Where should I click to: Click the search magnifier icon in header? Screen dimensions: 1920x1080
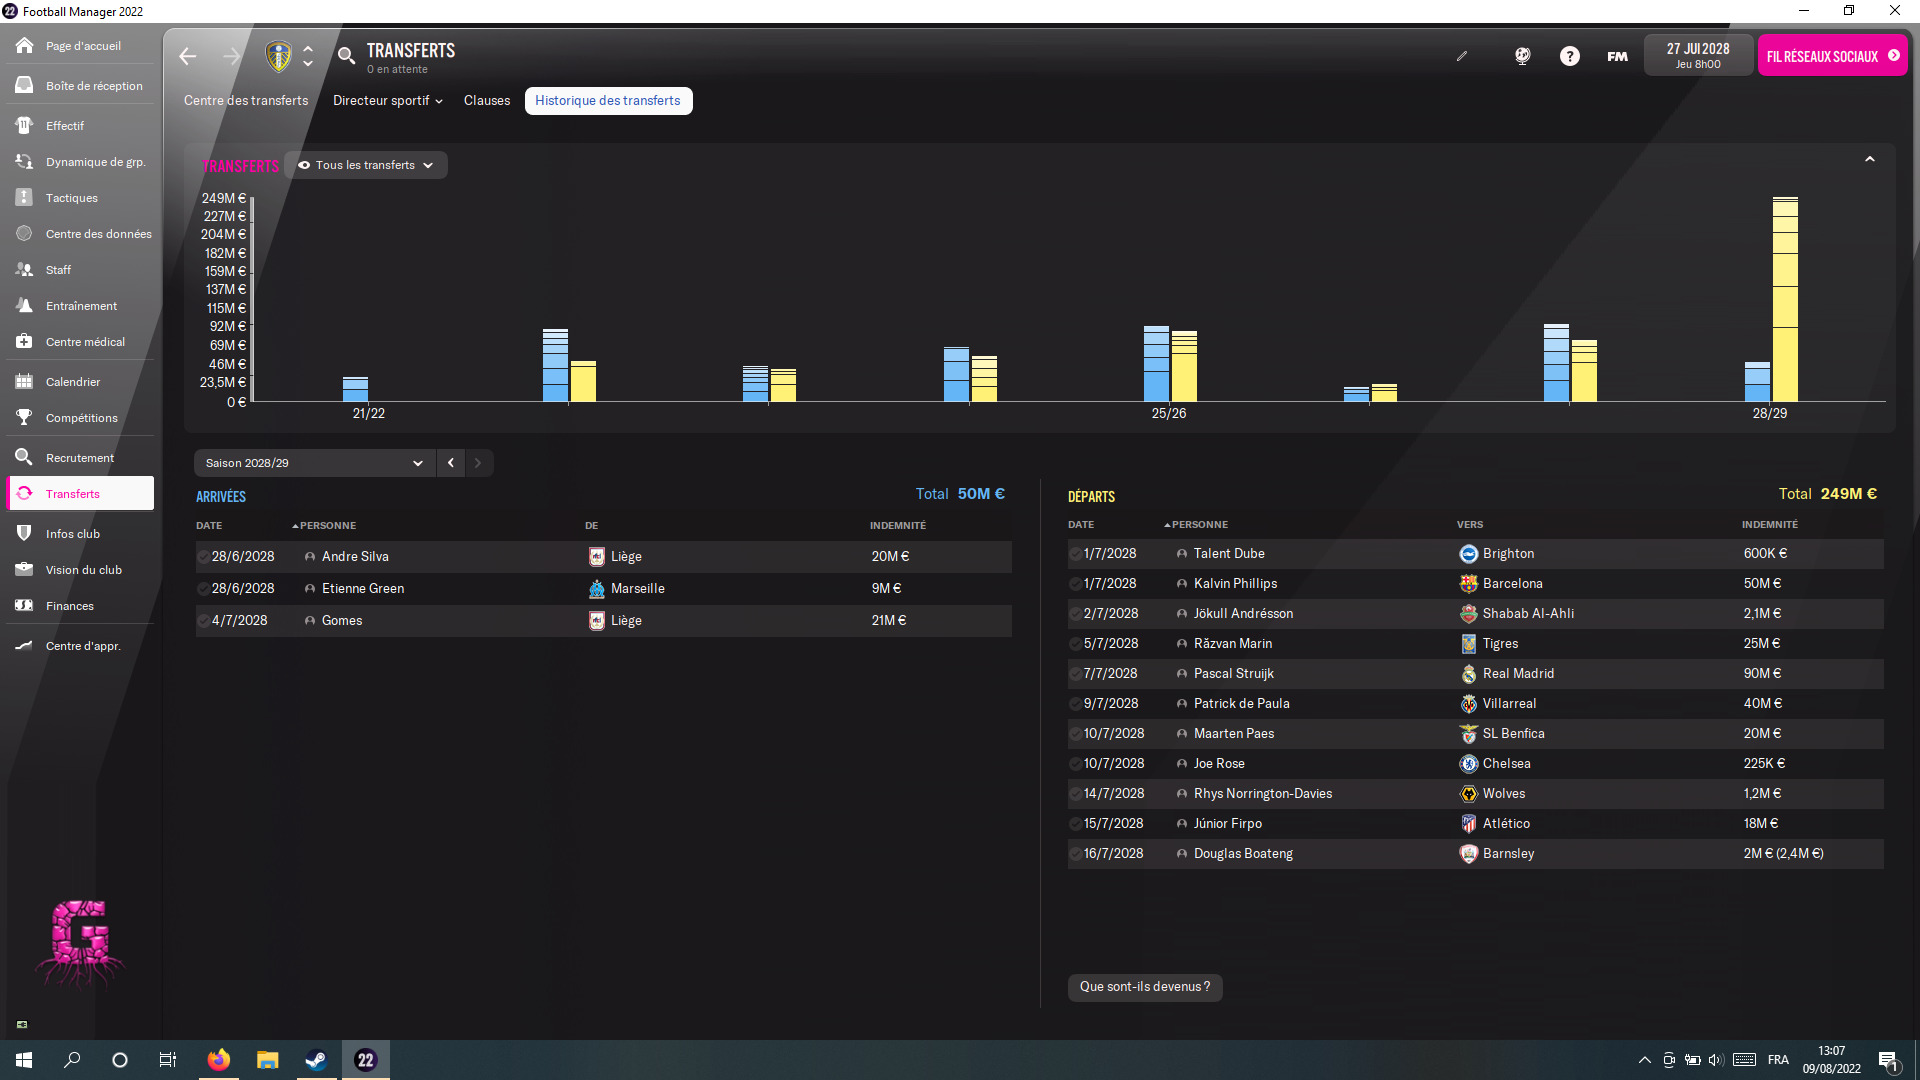[346, 56]
